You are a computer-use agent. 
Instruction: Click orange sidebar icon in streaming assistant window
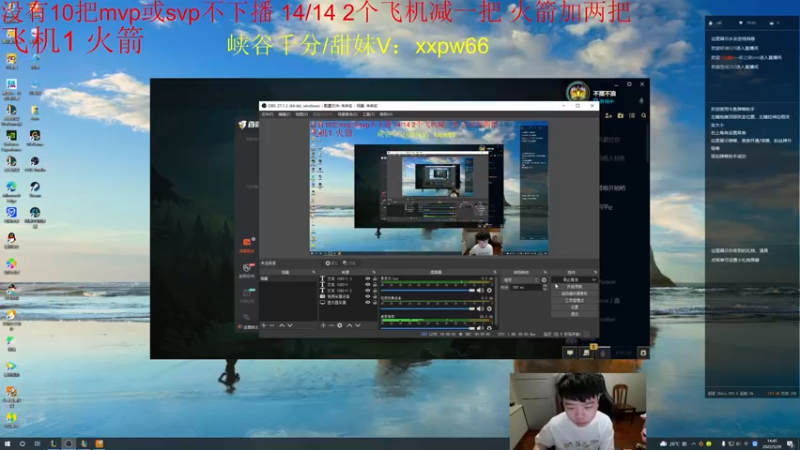pos(247,242)
